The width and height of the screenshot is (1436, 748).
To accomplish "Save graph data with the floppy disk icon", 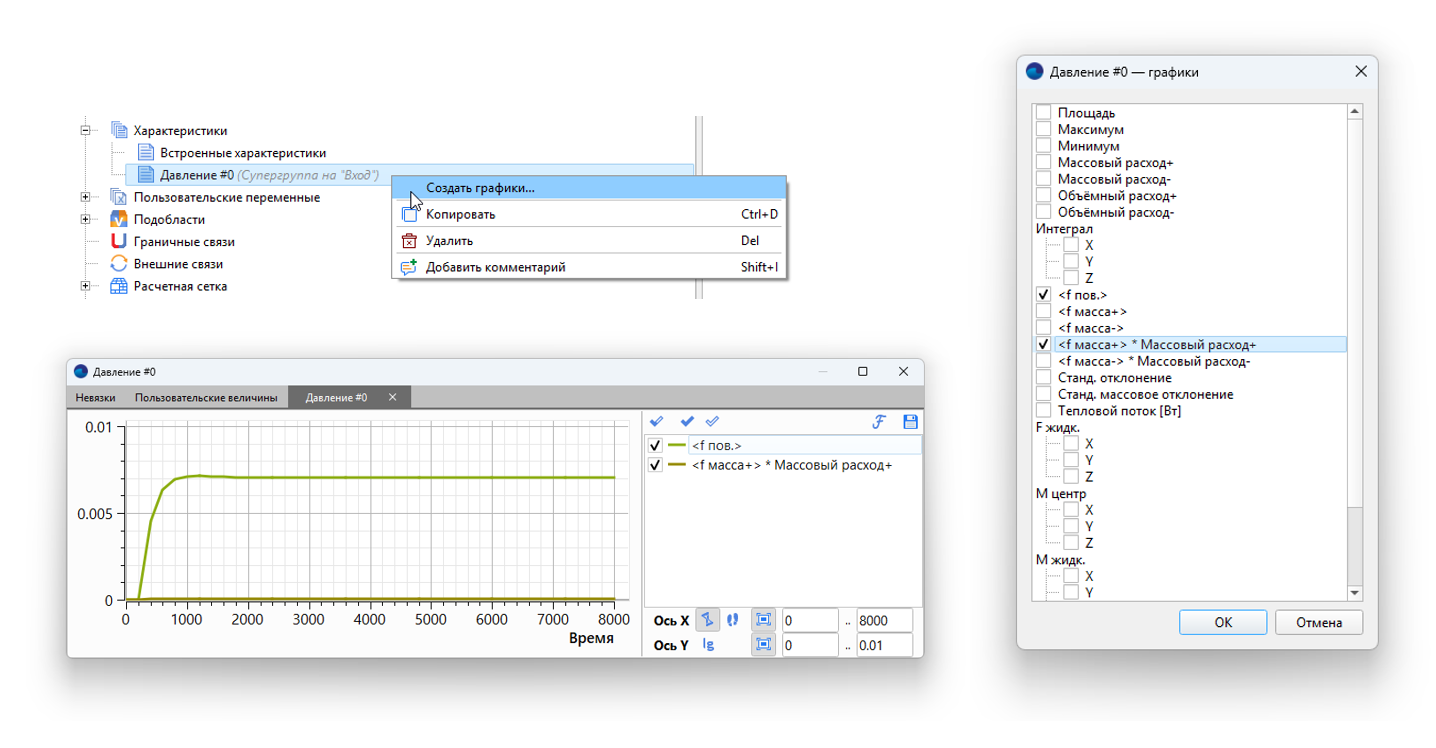I will (x=910, y=422).
